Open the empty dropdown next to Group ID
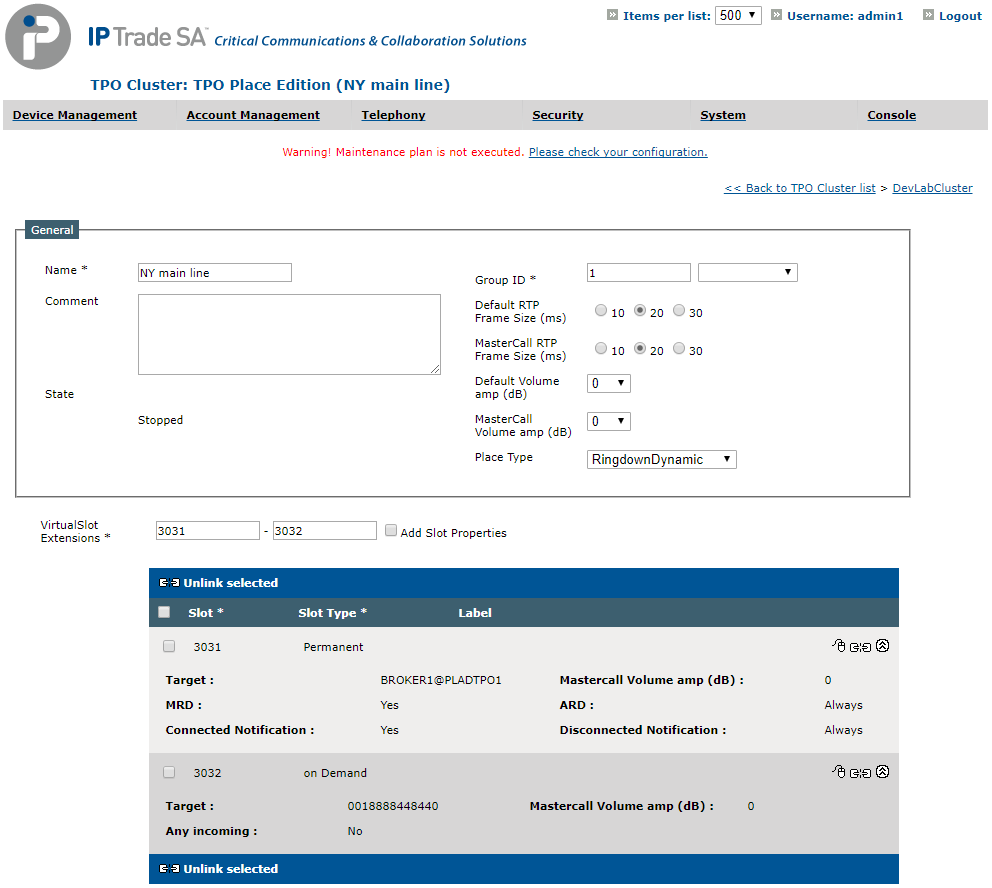This screenshot has width=992, height=888. point(748,273)
